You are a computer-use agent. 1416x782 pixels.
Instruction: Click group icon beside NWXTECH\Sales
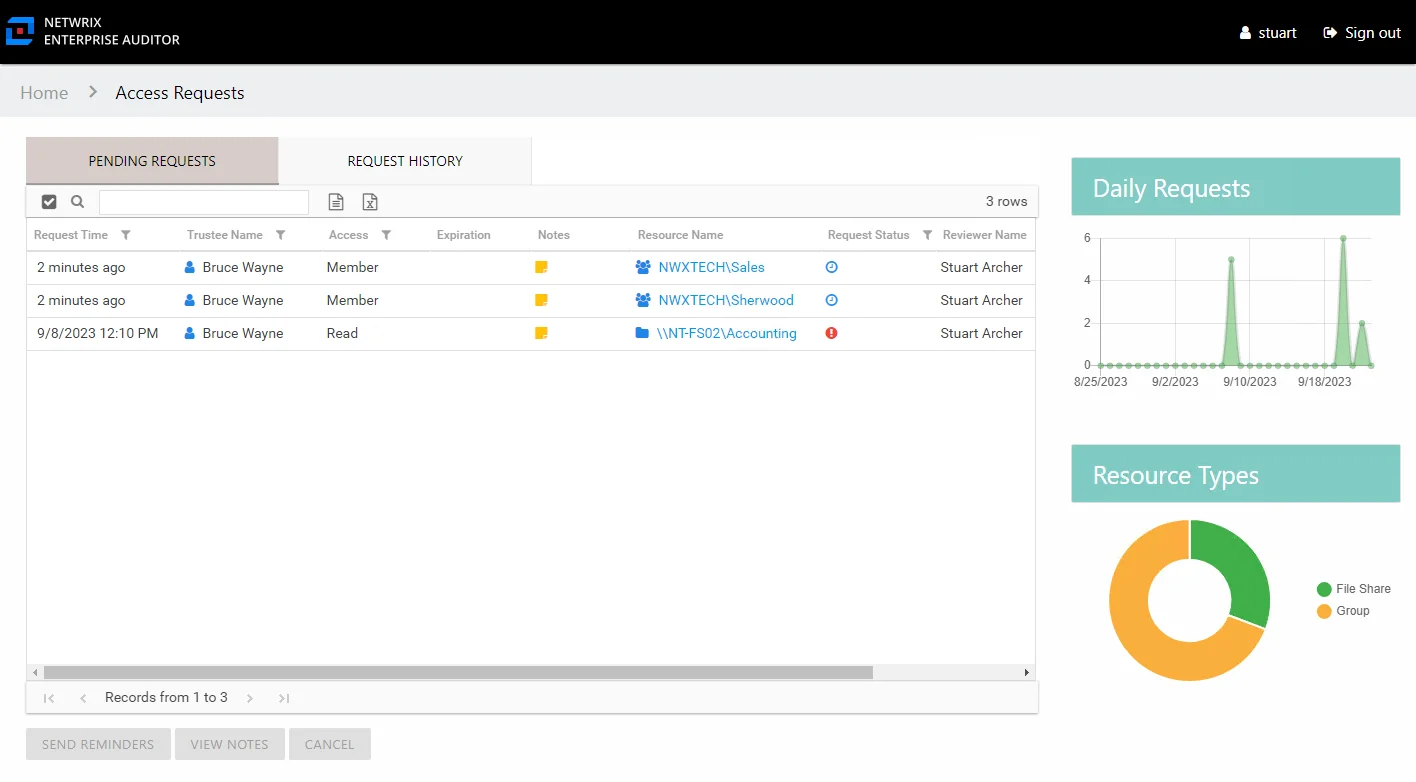pyautogui.click(x=643, y=267)
